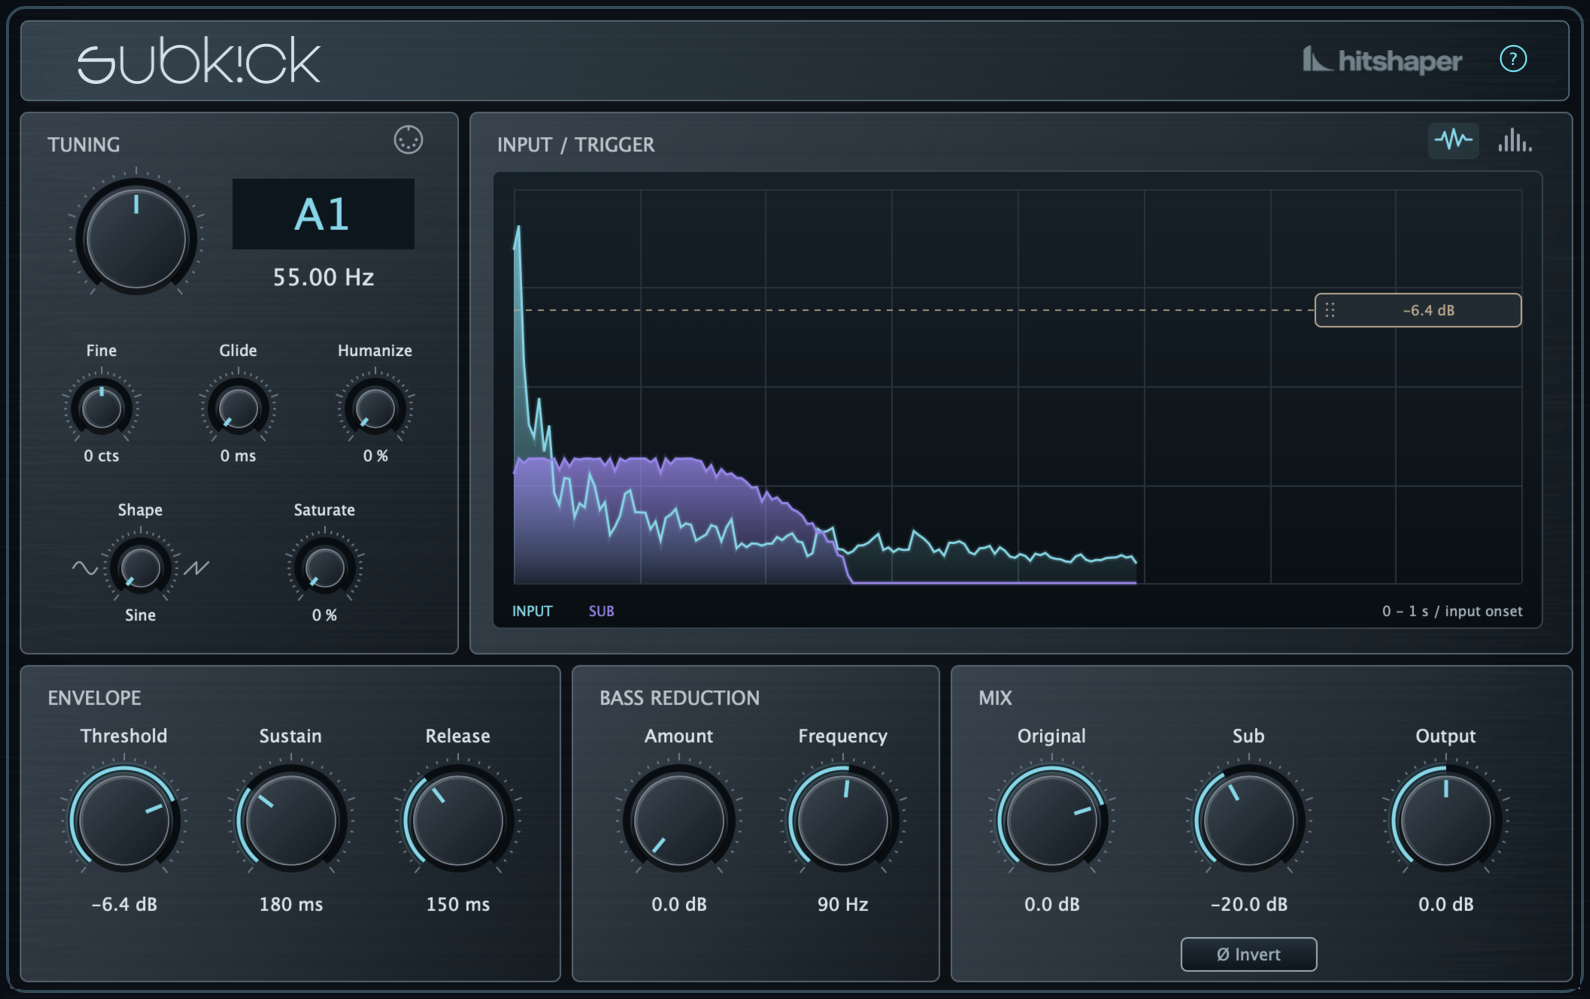Viewport: 1590px width, 999px height.
Task: Click the subk!ck logo title
Action: (x=199, y=61)
